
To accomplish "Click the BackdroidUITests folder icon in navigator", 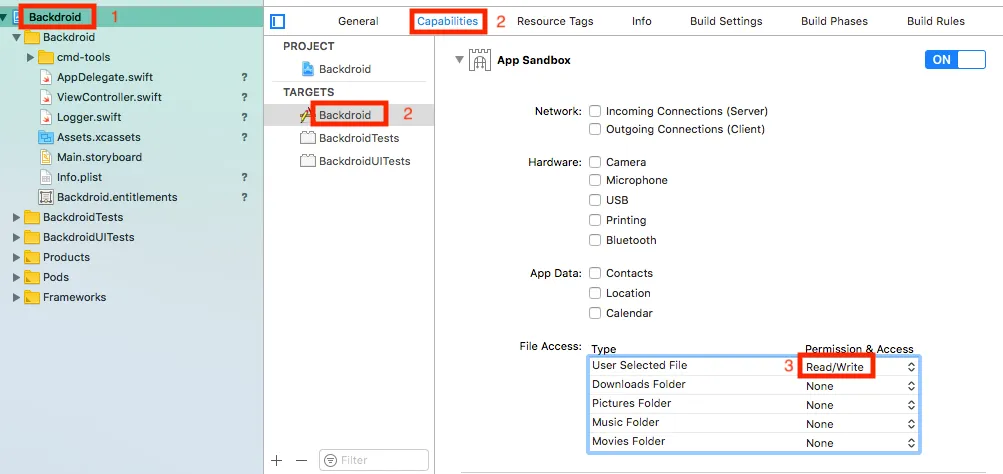I will (32, 237).
